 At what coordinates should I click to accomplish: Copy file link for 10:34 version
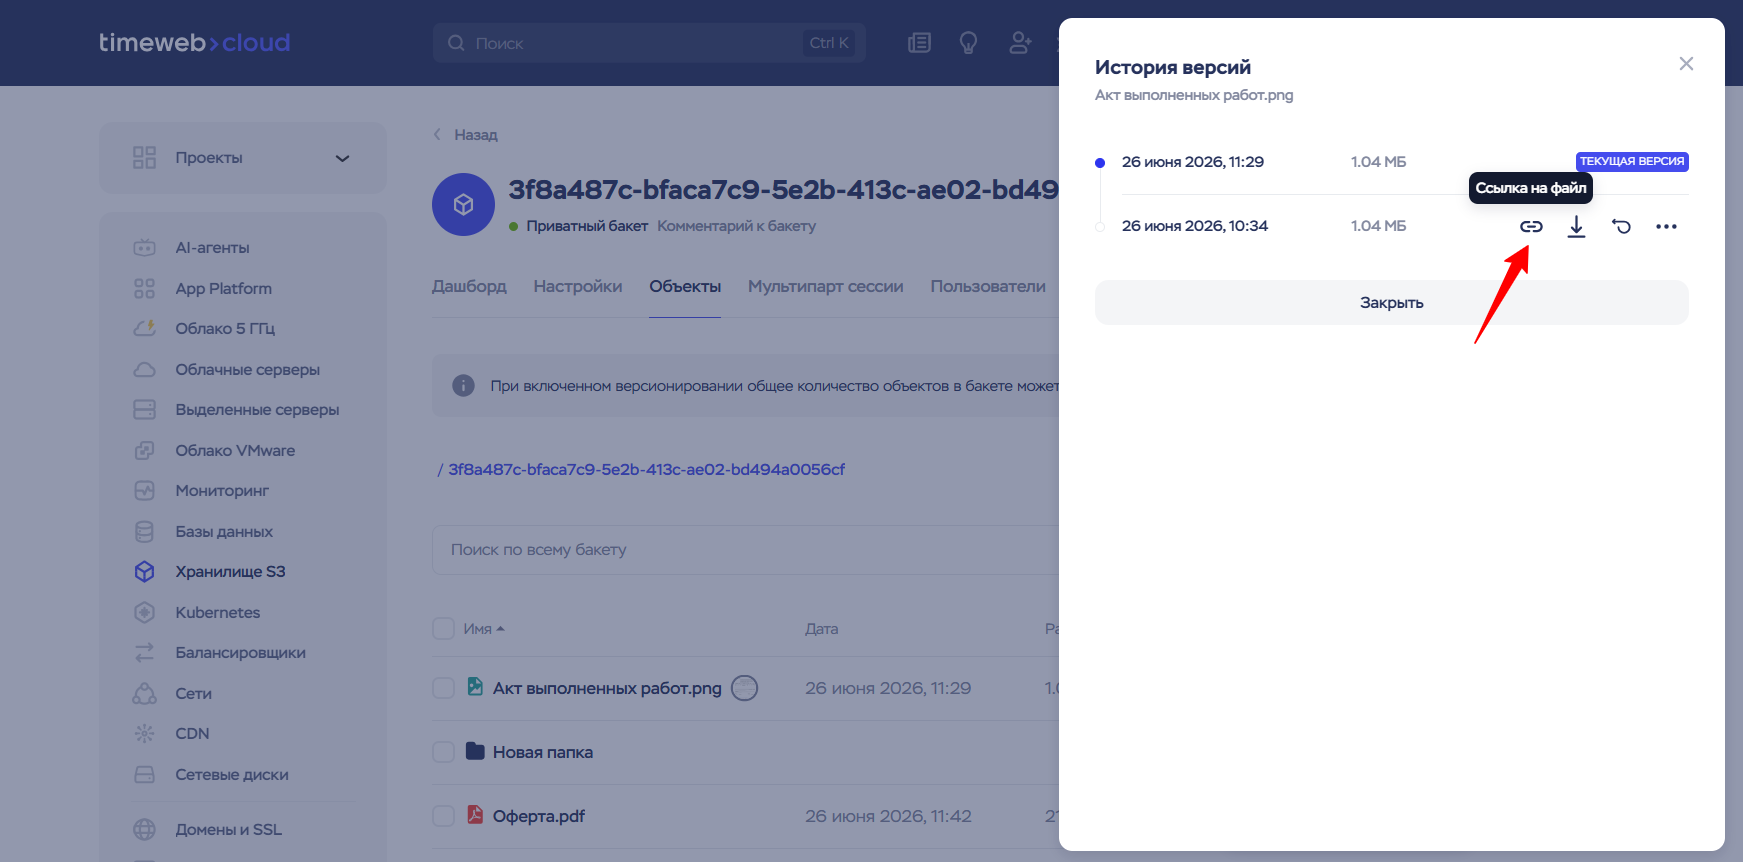(x=1531, y=227)
